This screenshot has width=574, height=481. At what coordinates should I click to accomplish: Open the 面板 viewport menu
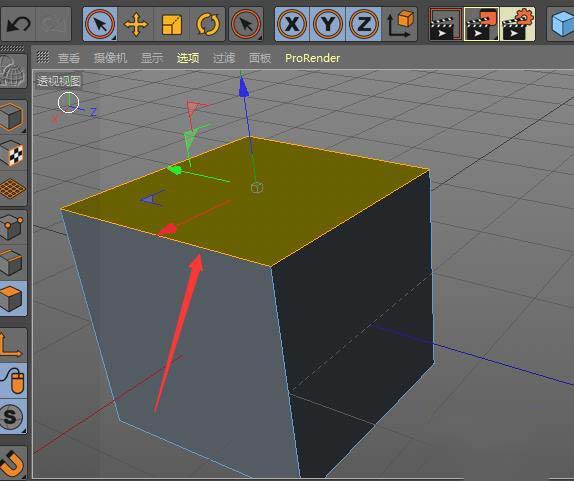[x=260, y=58]
